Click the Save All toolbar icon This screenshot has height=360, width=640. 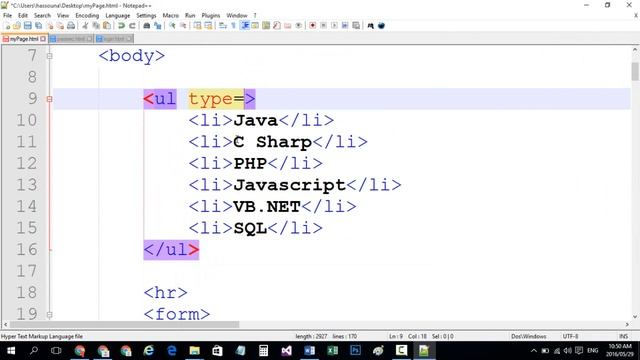[x=38, y=26]
